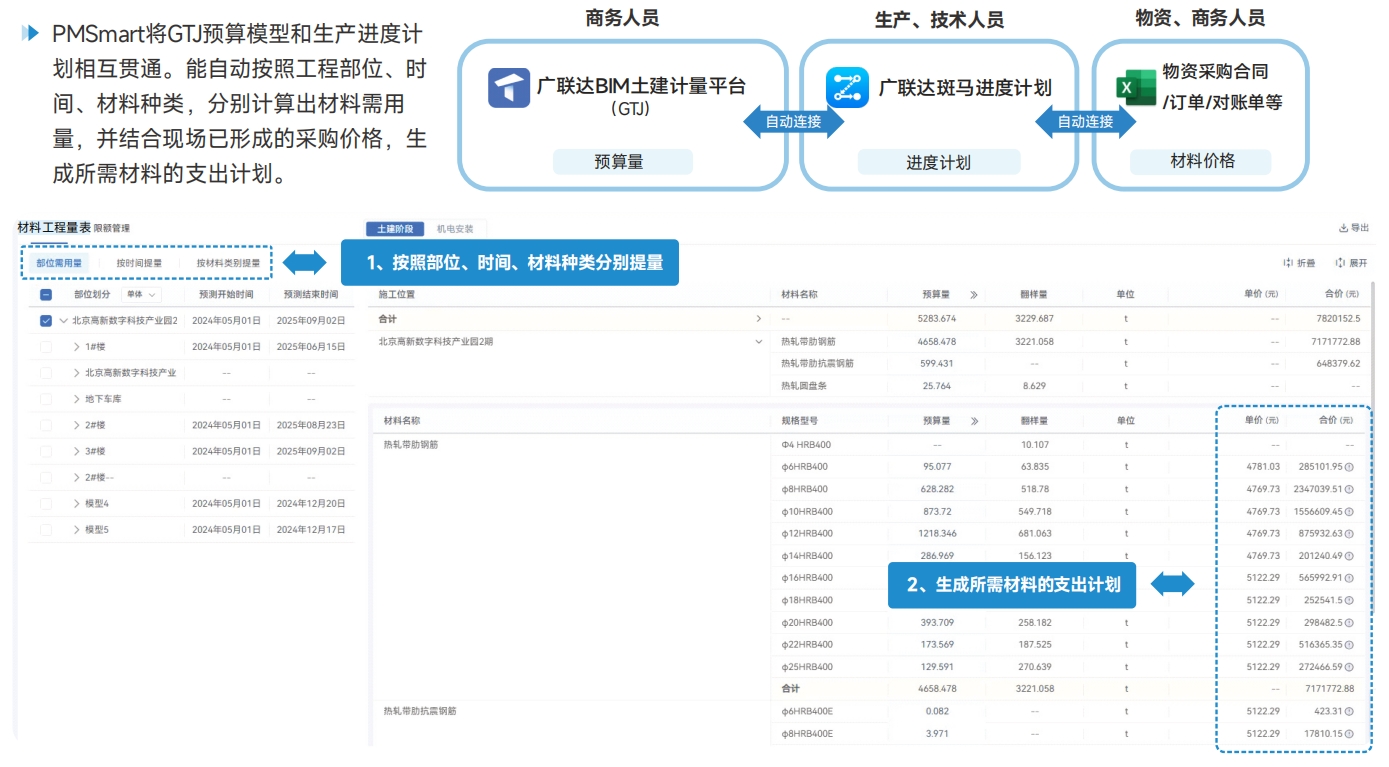Click info icon beside 285101.95 total
The height and width of the screenshot is (767, 1389).
coord(1349,467)
